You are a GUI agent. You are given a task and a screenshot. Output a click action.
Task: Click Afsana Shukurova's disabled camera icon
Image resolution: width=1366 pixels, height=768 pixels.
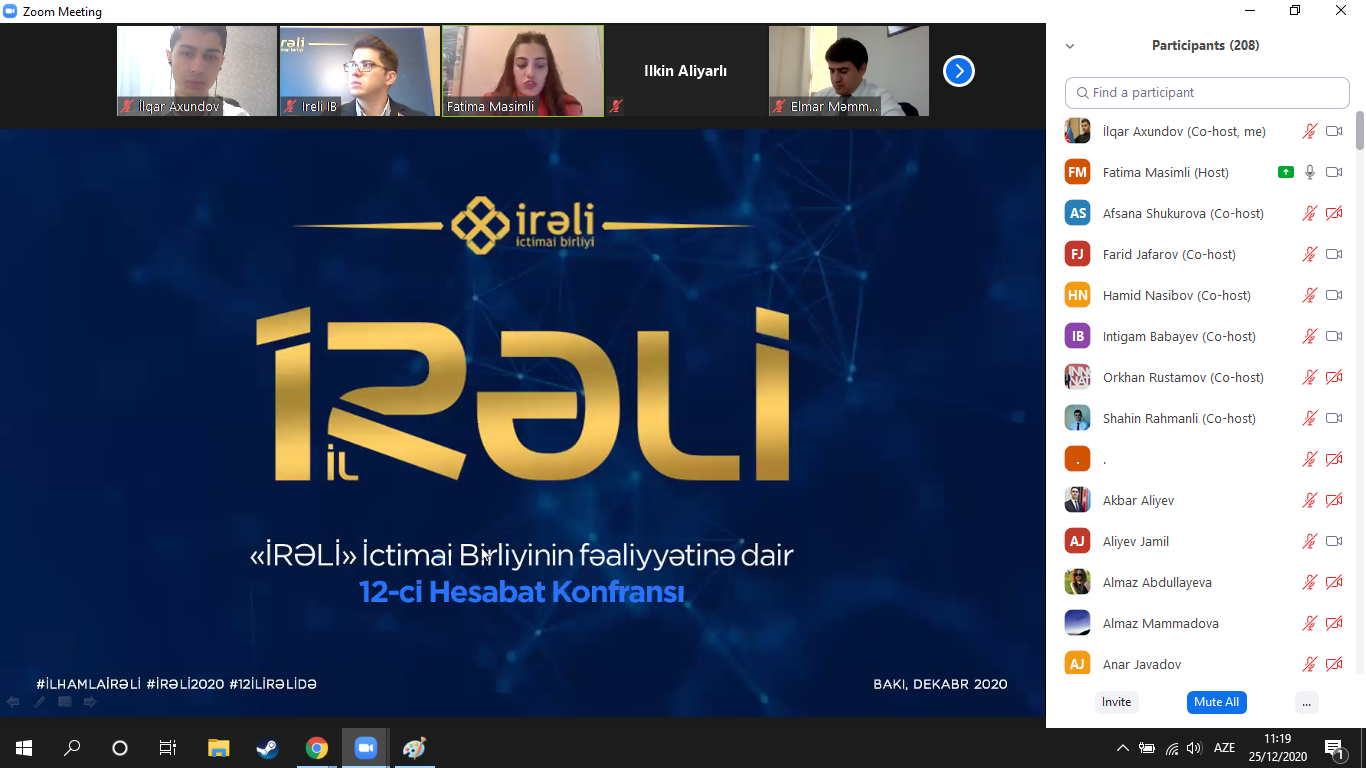pyautogui.click(x=1334, y=213)
